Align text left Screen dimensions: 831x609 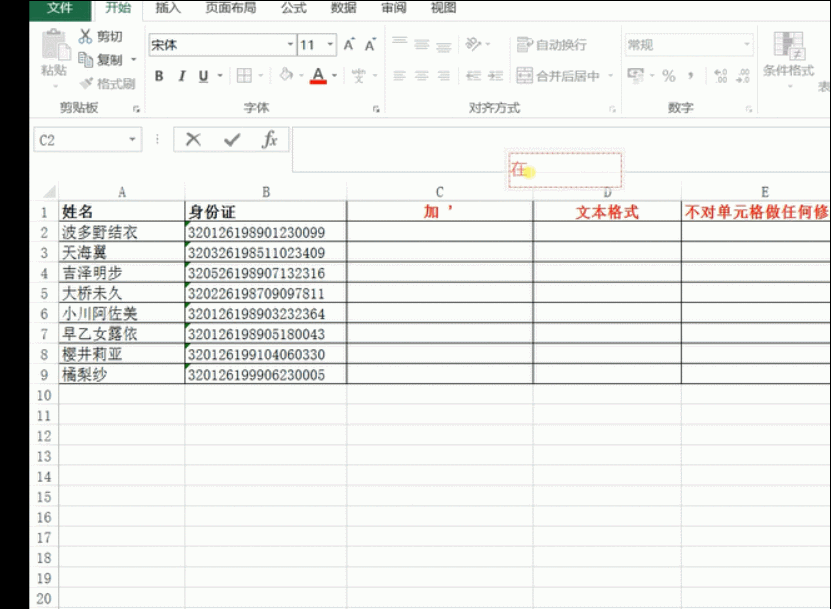pos(400,76)
